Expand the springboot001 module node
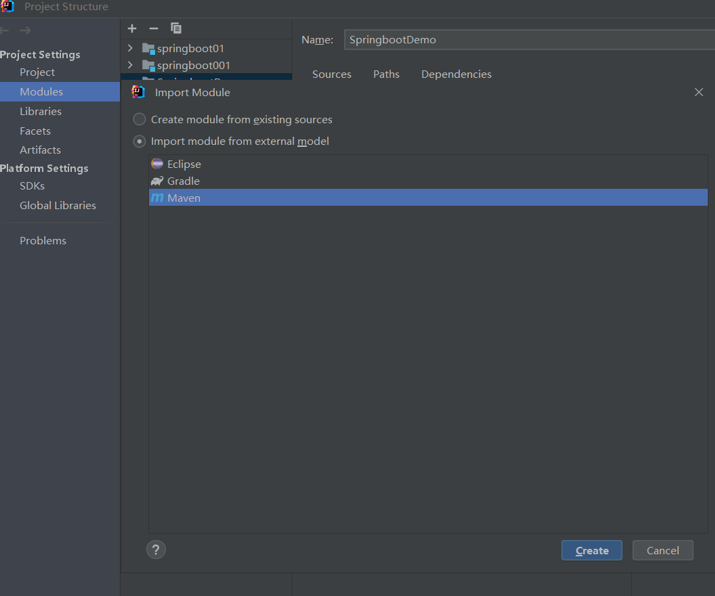Viewport: 715px width, 596px height. [x=130, y=65]
